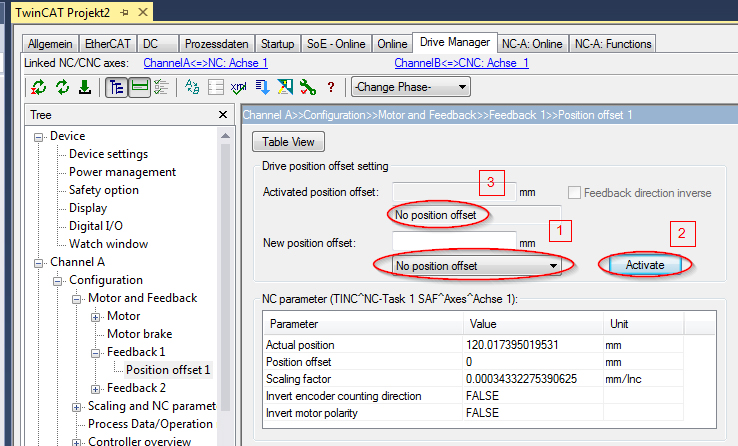Viewport: 738px width, 446px height.
Task: Open ChannelB<=>CNC: Achse 1 link
Action: click(461, 63)
